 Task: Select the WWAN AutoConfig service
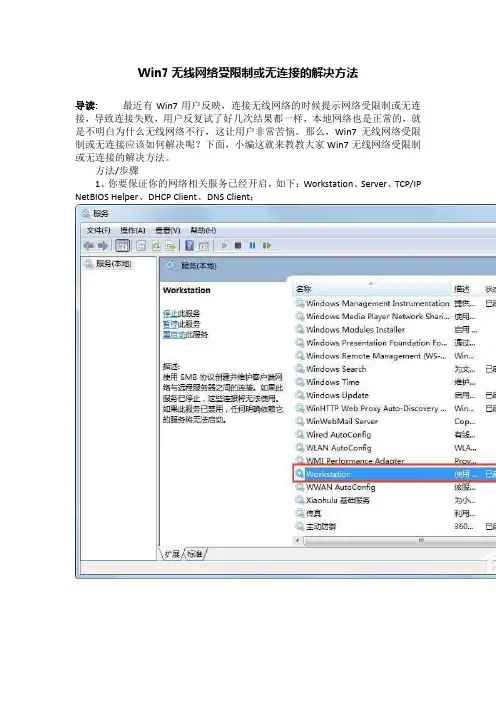tap(395, 487)
